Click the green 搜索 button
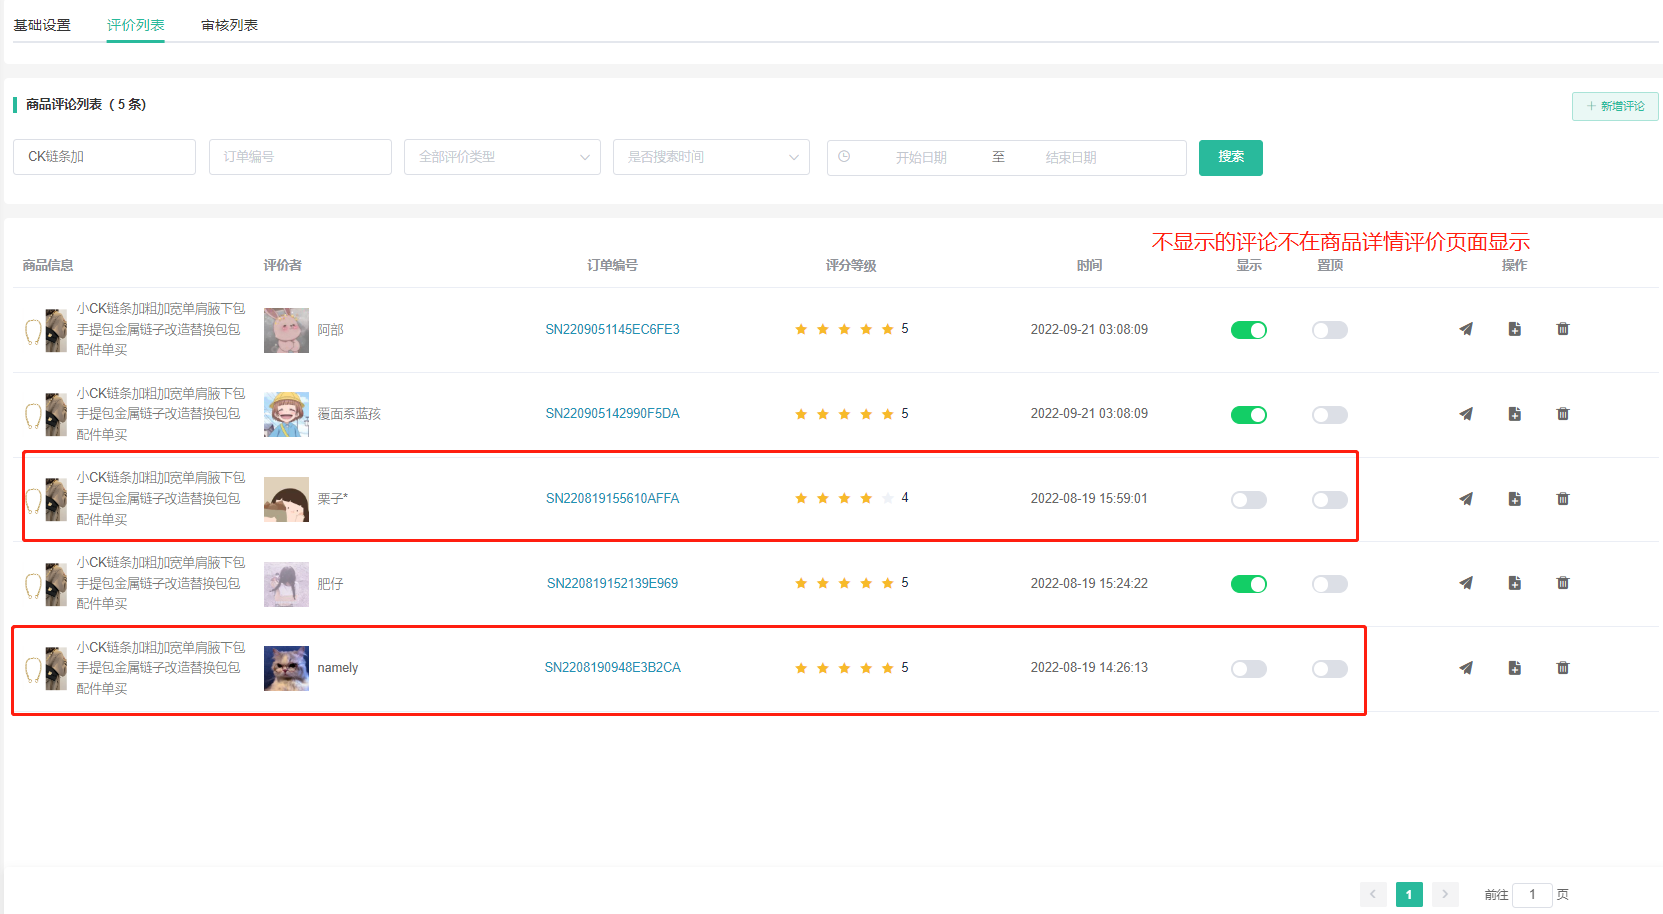Viewport: 1663px width, 914px height. click(1230, 157)
